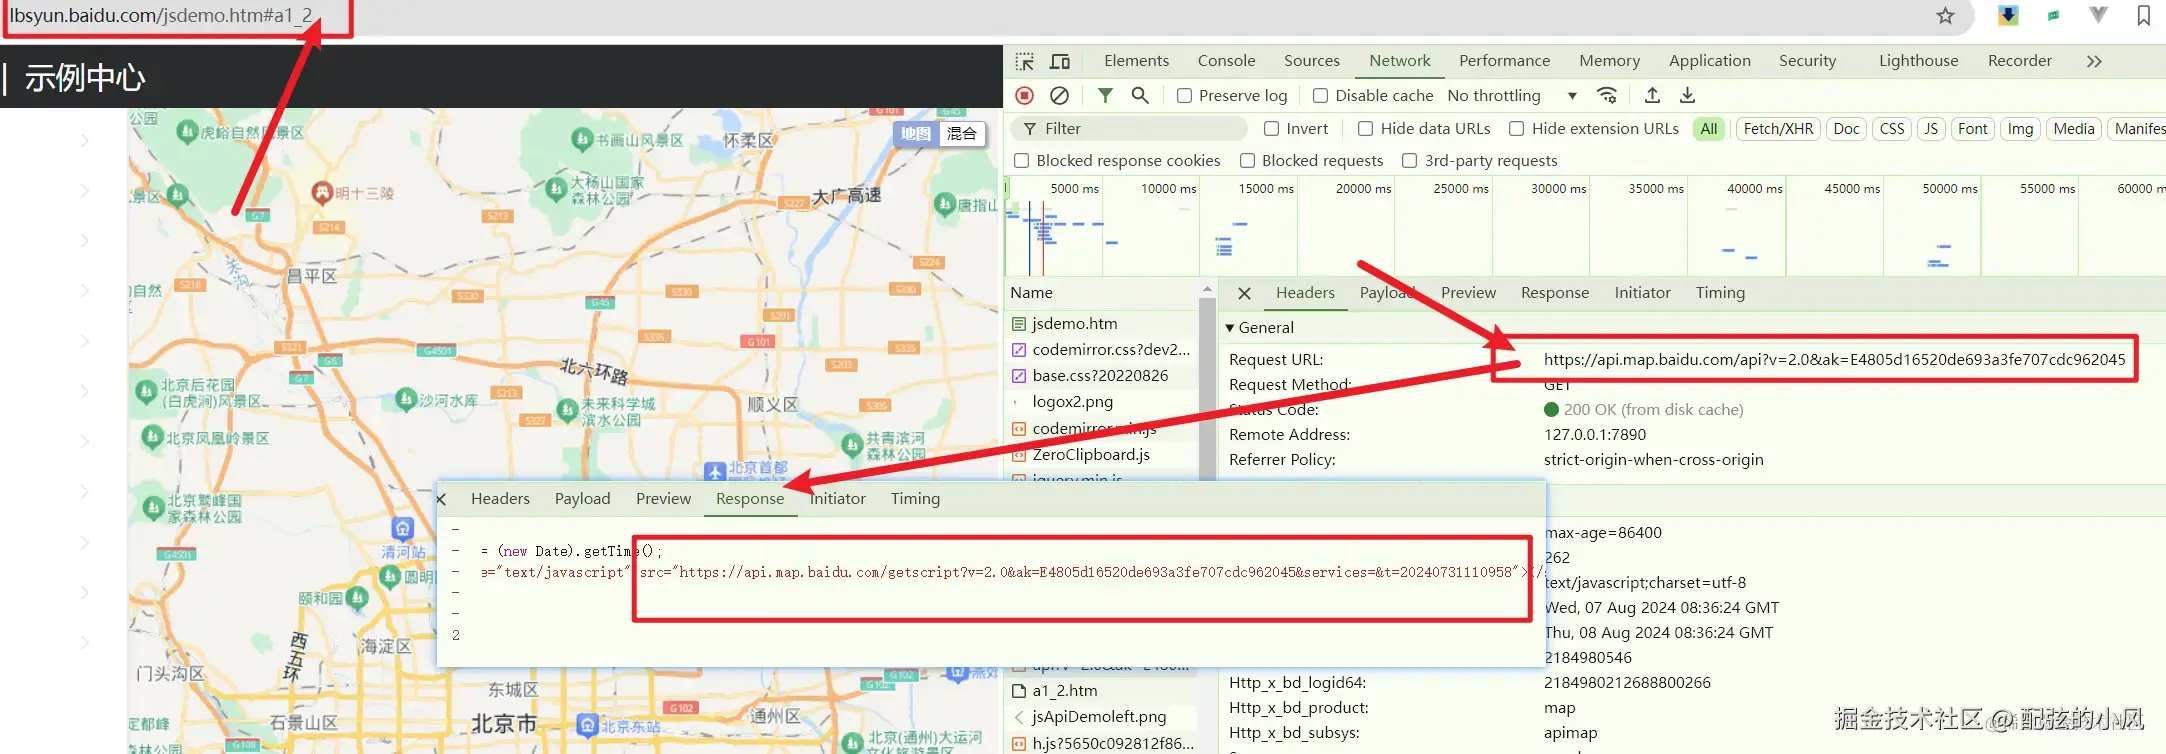This screenshot has height=754, width=2166.
Task: Open the Console tab
Action: (1226, 61)
